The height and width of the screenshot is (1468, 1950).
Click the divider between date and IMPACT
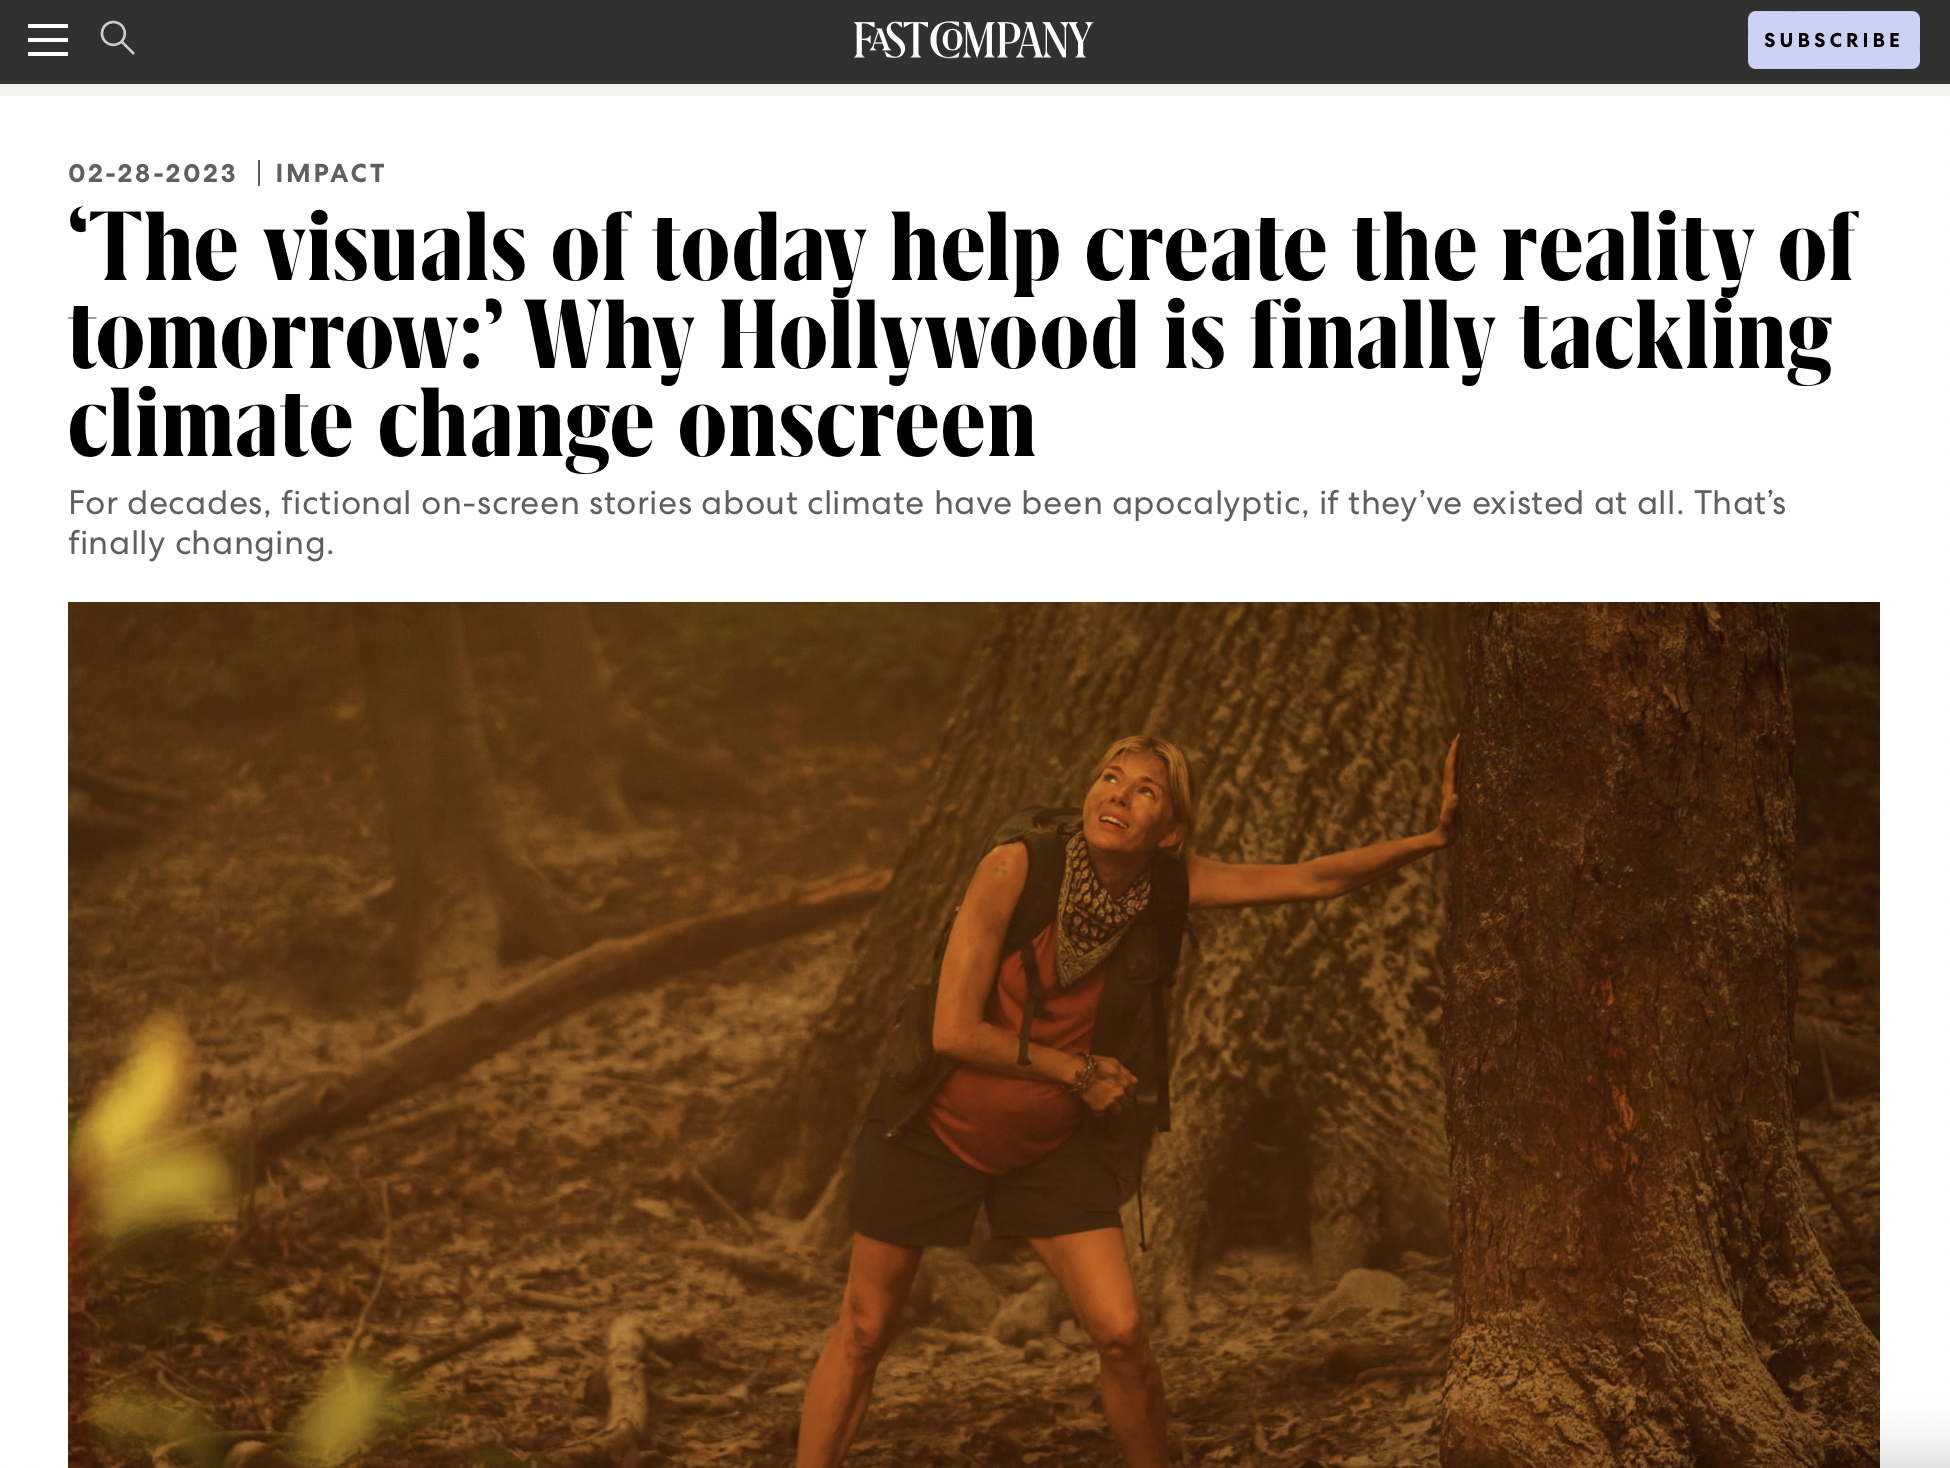tap(259, 173)
